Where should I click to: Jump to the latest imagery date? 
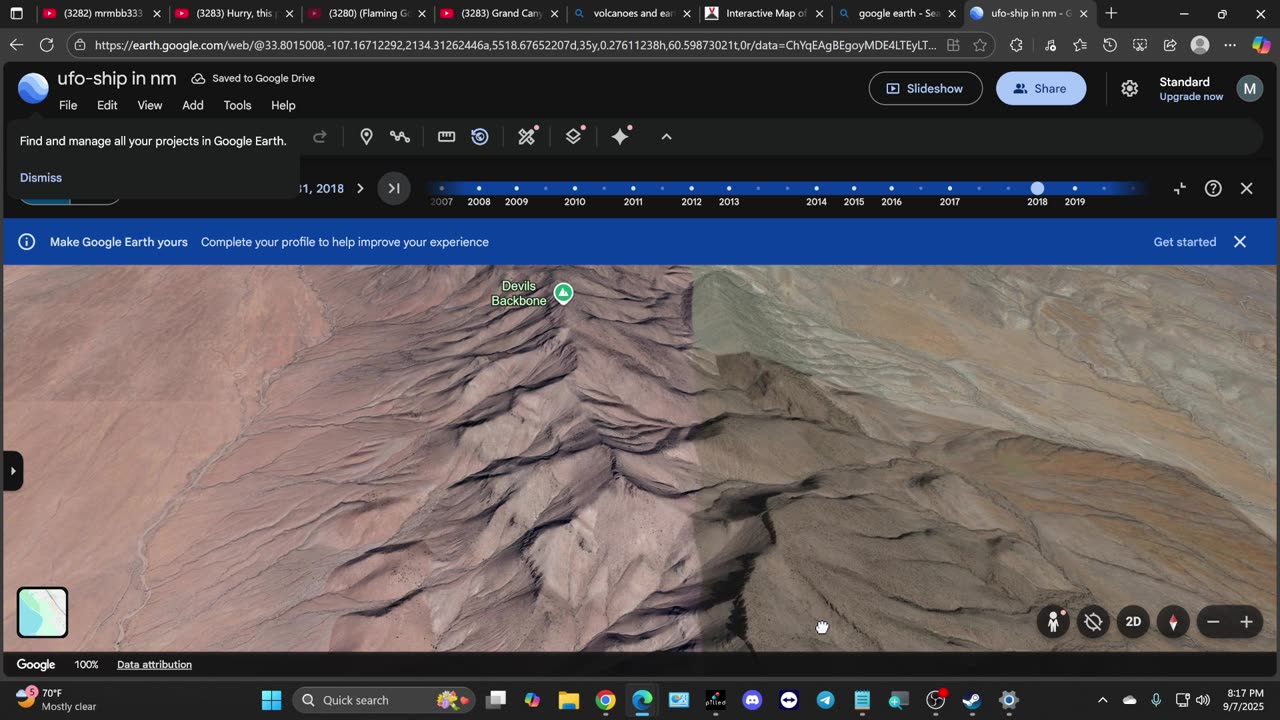pos(394,188)
